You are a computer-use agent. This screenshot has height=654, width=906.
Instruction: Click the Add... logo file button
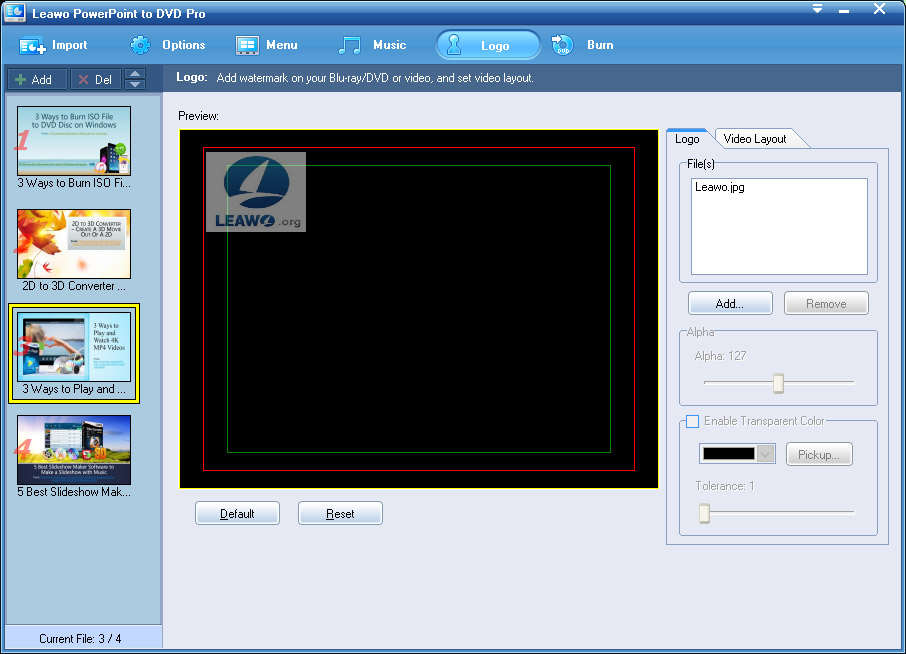(730, 304)
